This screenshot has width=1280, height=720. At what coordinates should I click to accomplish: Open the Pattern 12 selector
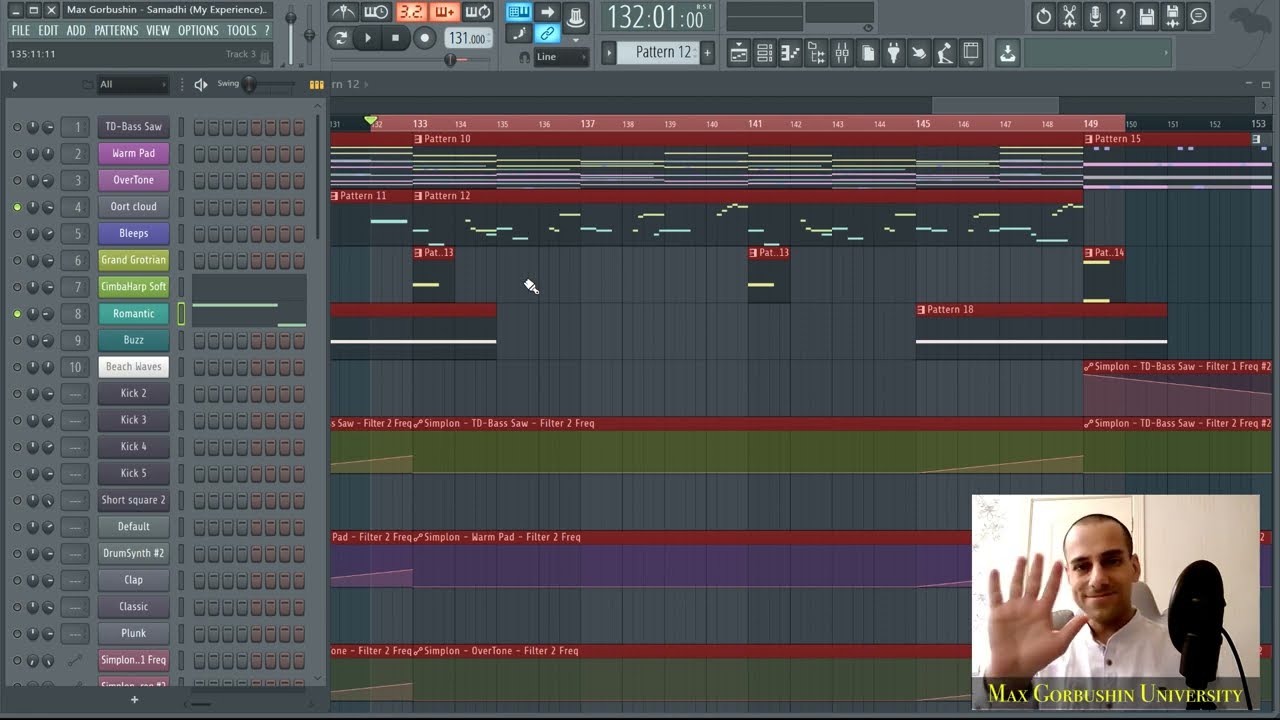[x=658, y=52]
